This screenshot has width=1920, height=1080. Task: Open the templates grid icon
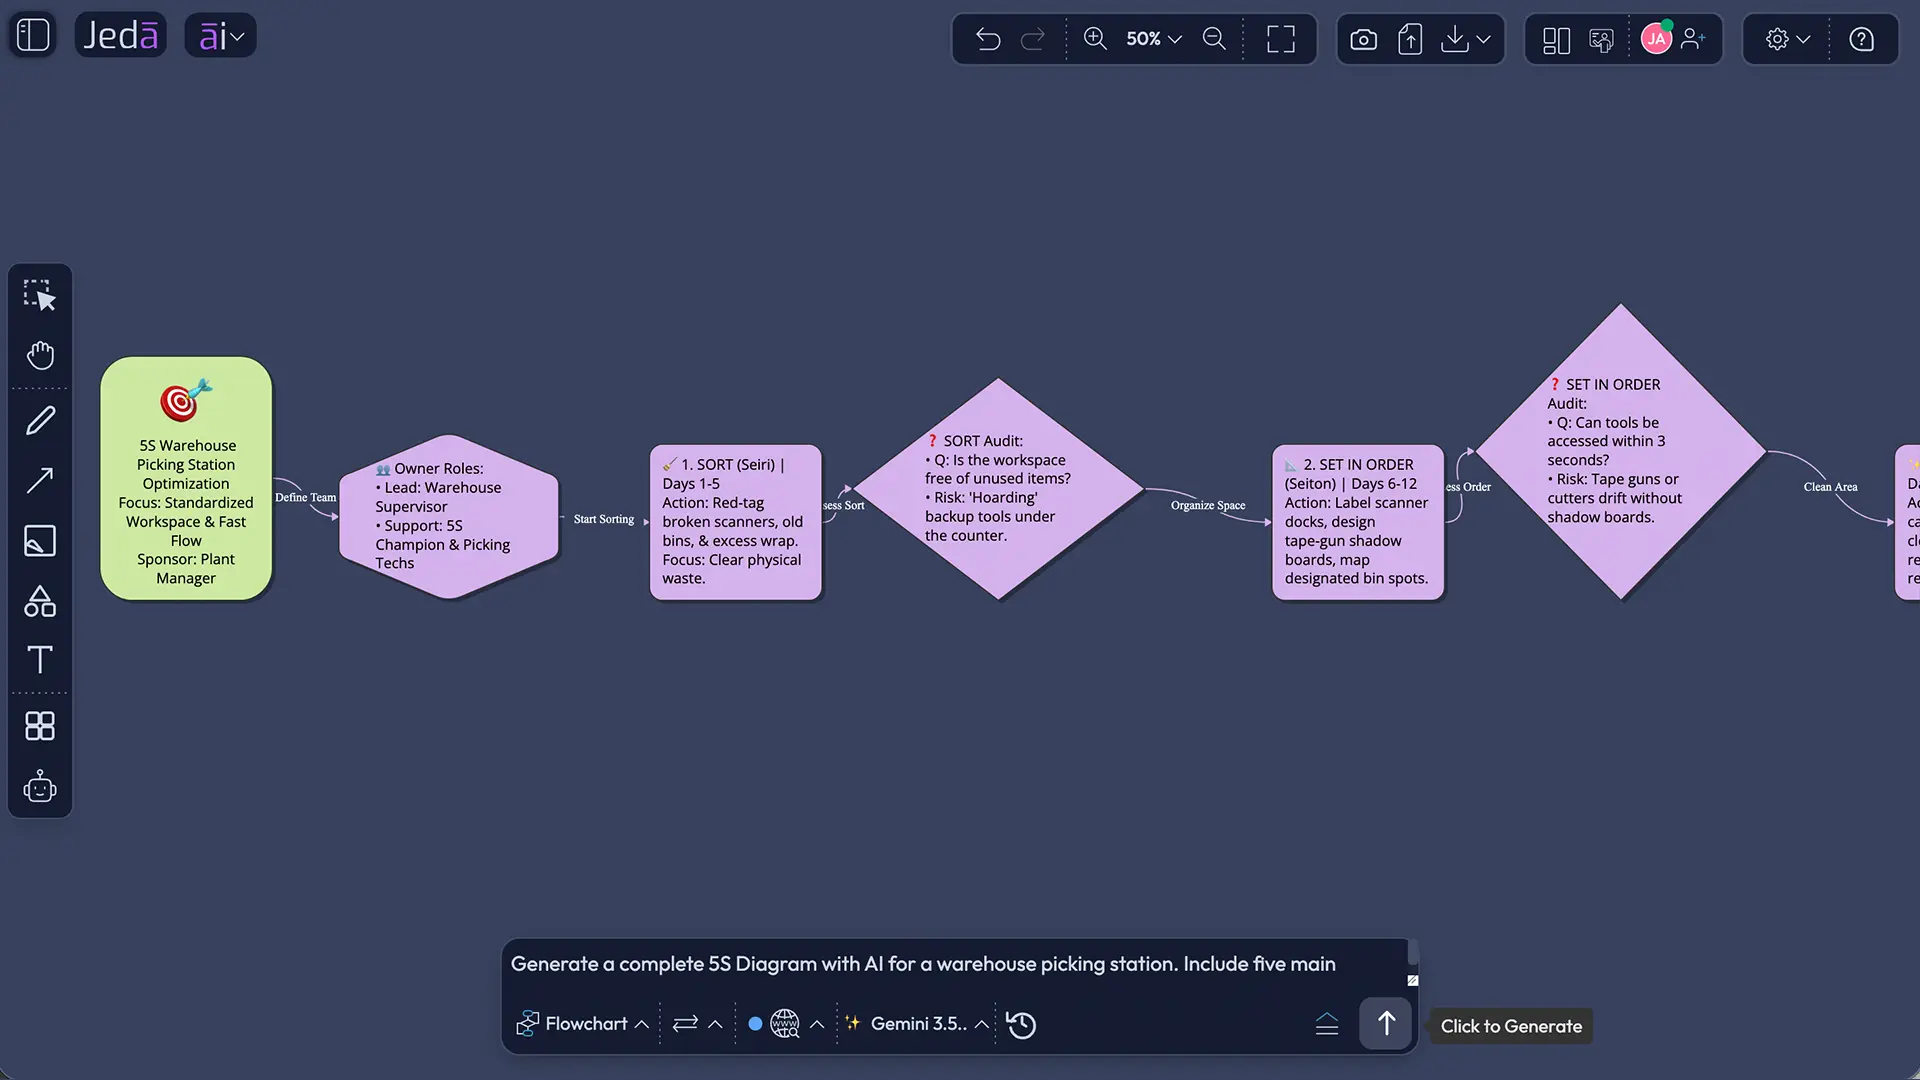coord(40,726)
